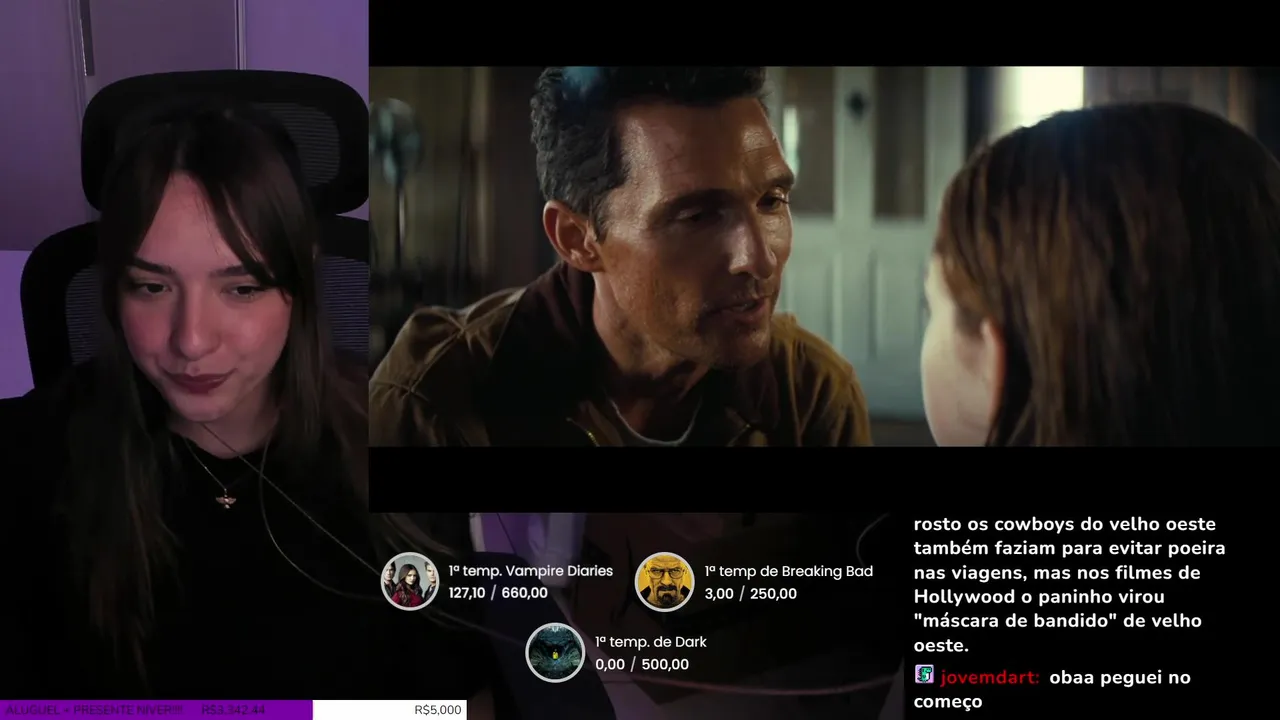Click the '127,10 / 660,00' goal amount
The image size is (1280, 720).
pos(498,593)
